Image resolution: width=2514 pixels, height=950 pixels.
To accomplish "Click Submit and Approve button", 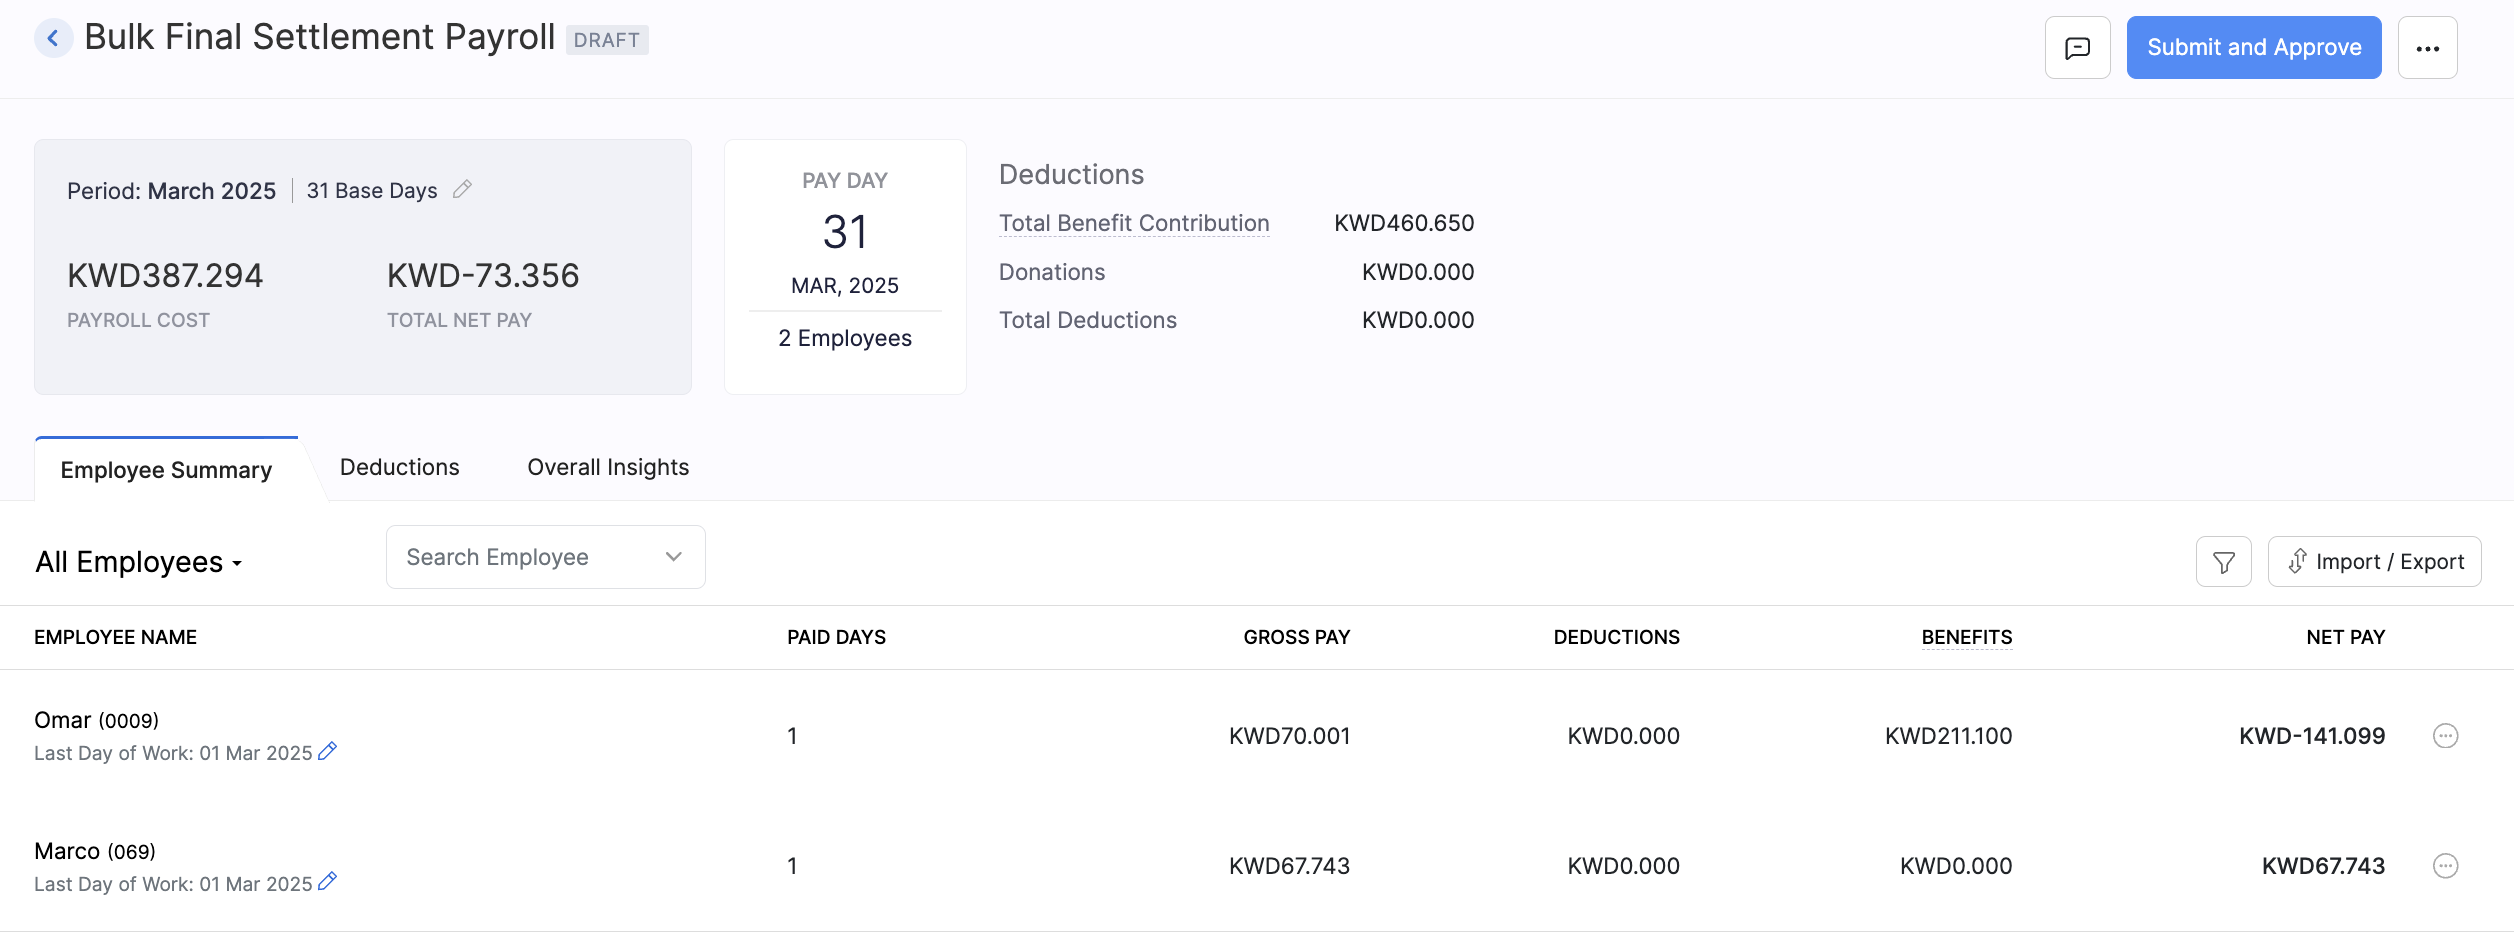I will pyautogui.click(x=2253, y=48).
